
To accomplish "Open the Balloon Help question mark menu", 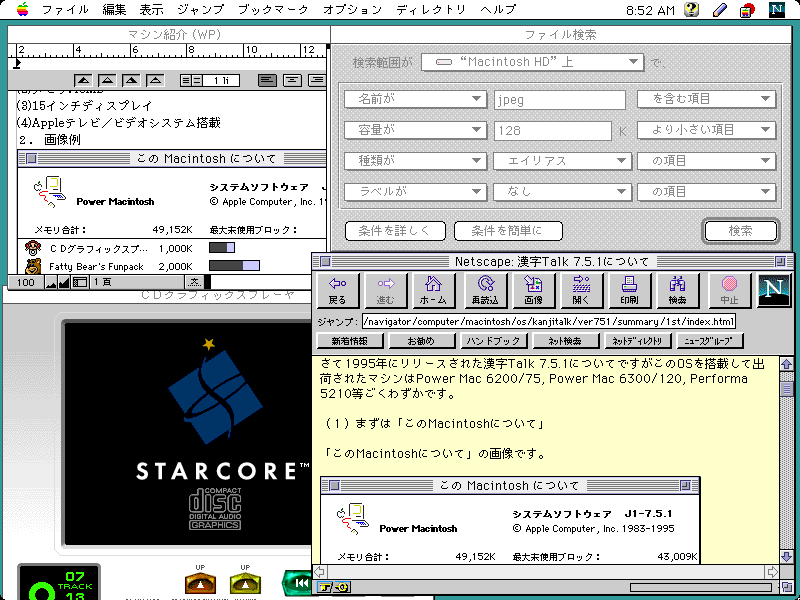I will (691, 9).
